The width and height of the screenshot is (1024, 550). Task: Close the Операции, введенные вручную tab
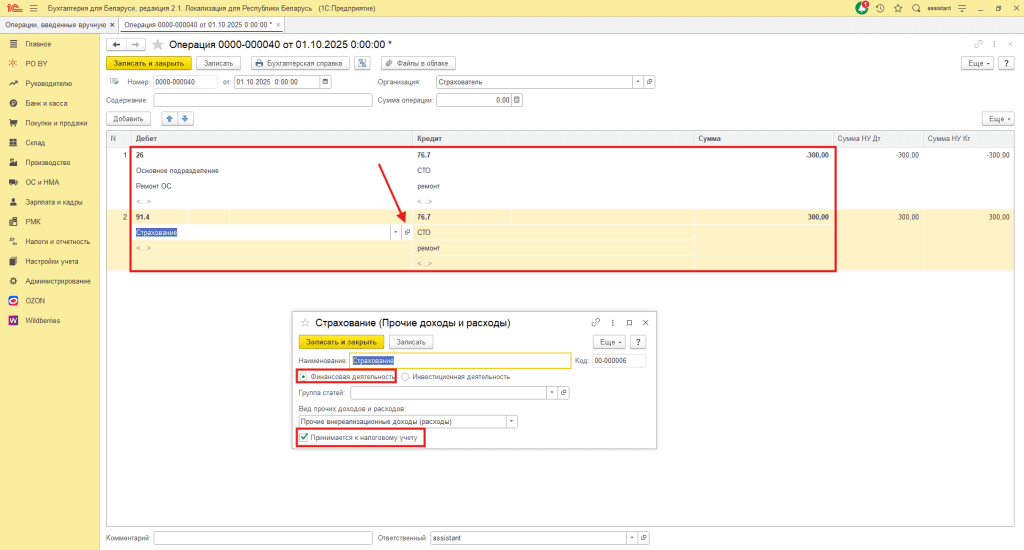point(112,25)
